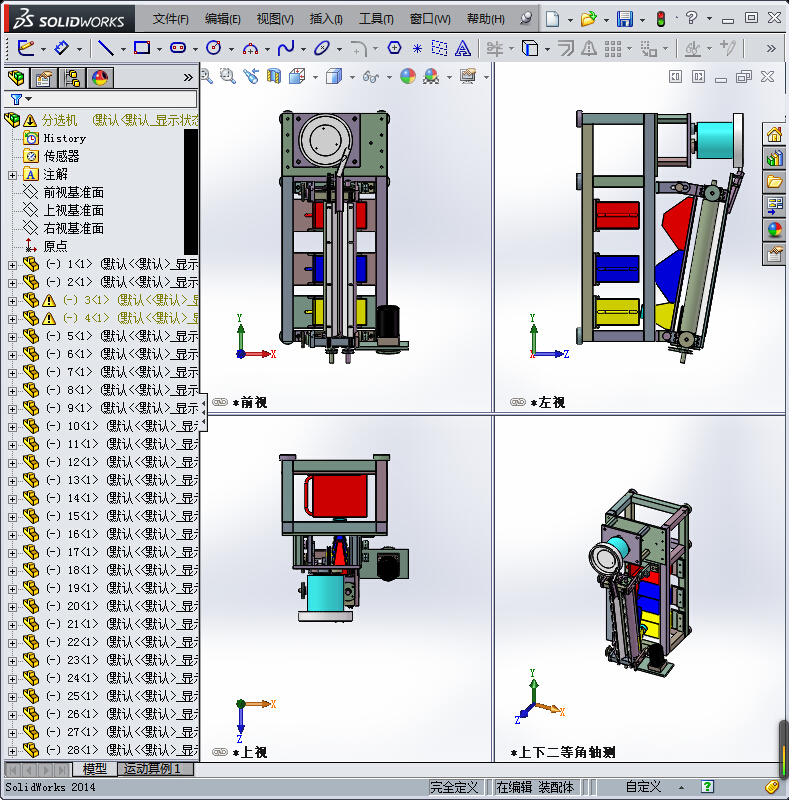Open the DisplayManager tab
Viewport: 789px width, 800px height.
pos(100,78)
